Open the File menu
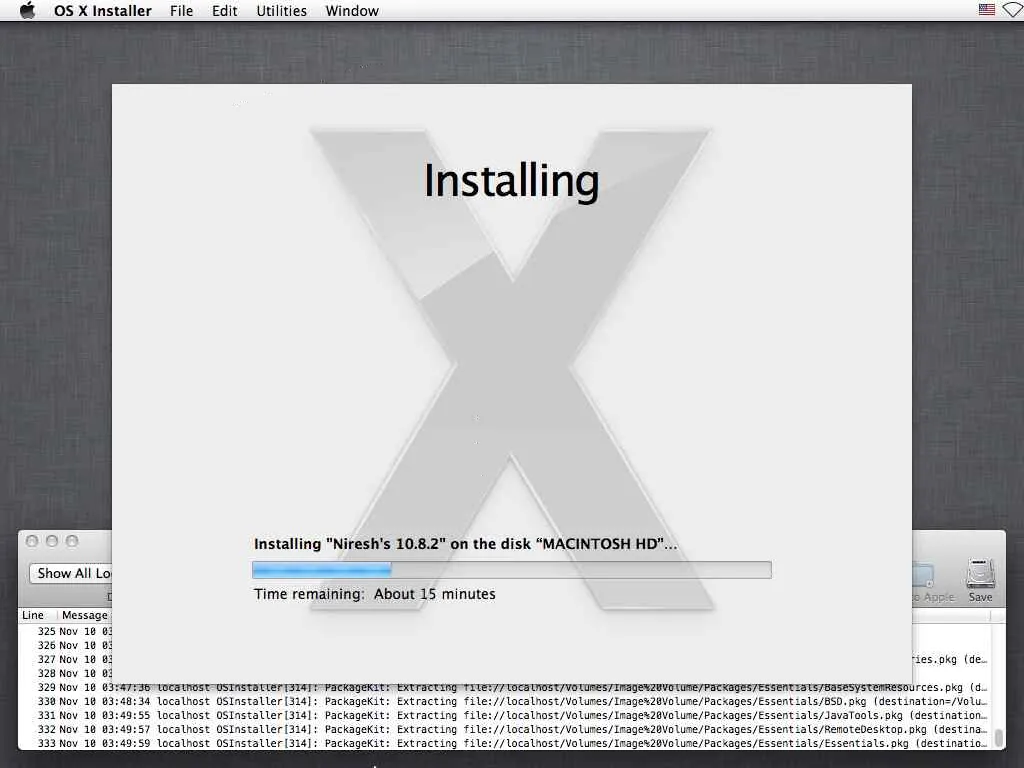The image size is (1024, 768). pyautogui.click(x=182, y=11)
